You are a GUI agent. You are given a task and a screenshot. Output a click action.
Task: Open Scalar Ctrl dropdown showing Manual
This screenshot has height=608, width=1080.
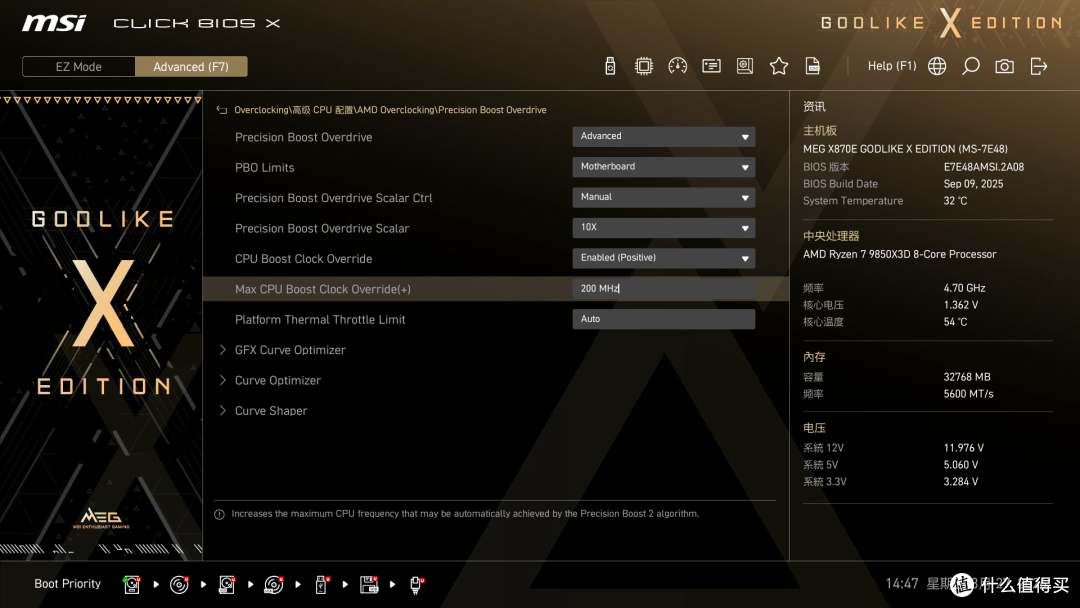pyautogui.click(x=663, y=197)
